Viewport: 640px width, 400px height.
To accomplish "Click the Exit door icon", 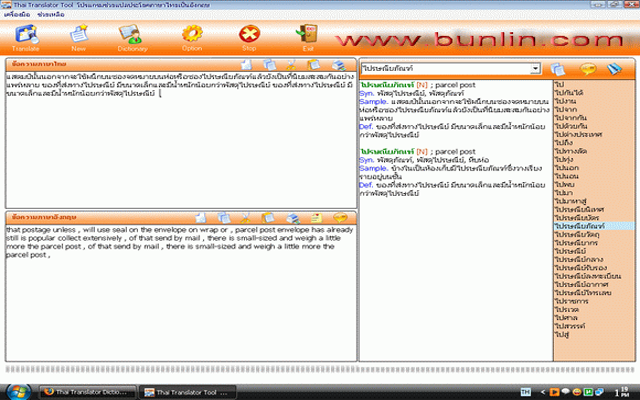I will (x=308, y=38).
